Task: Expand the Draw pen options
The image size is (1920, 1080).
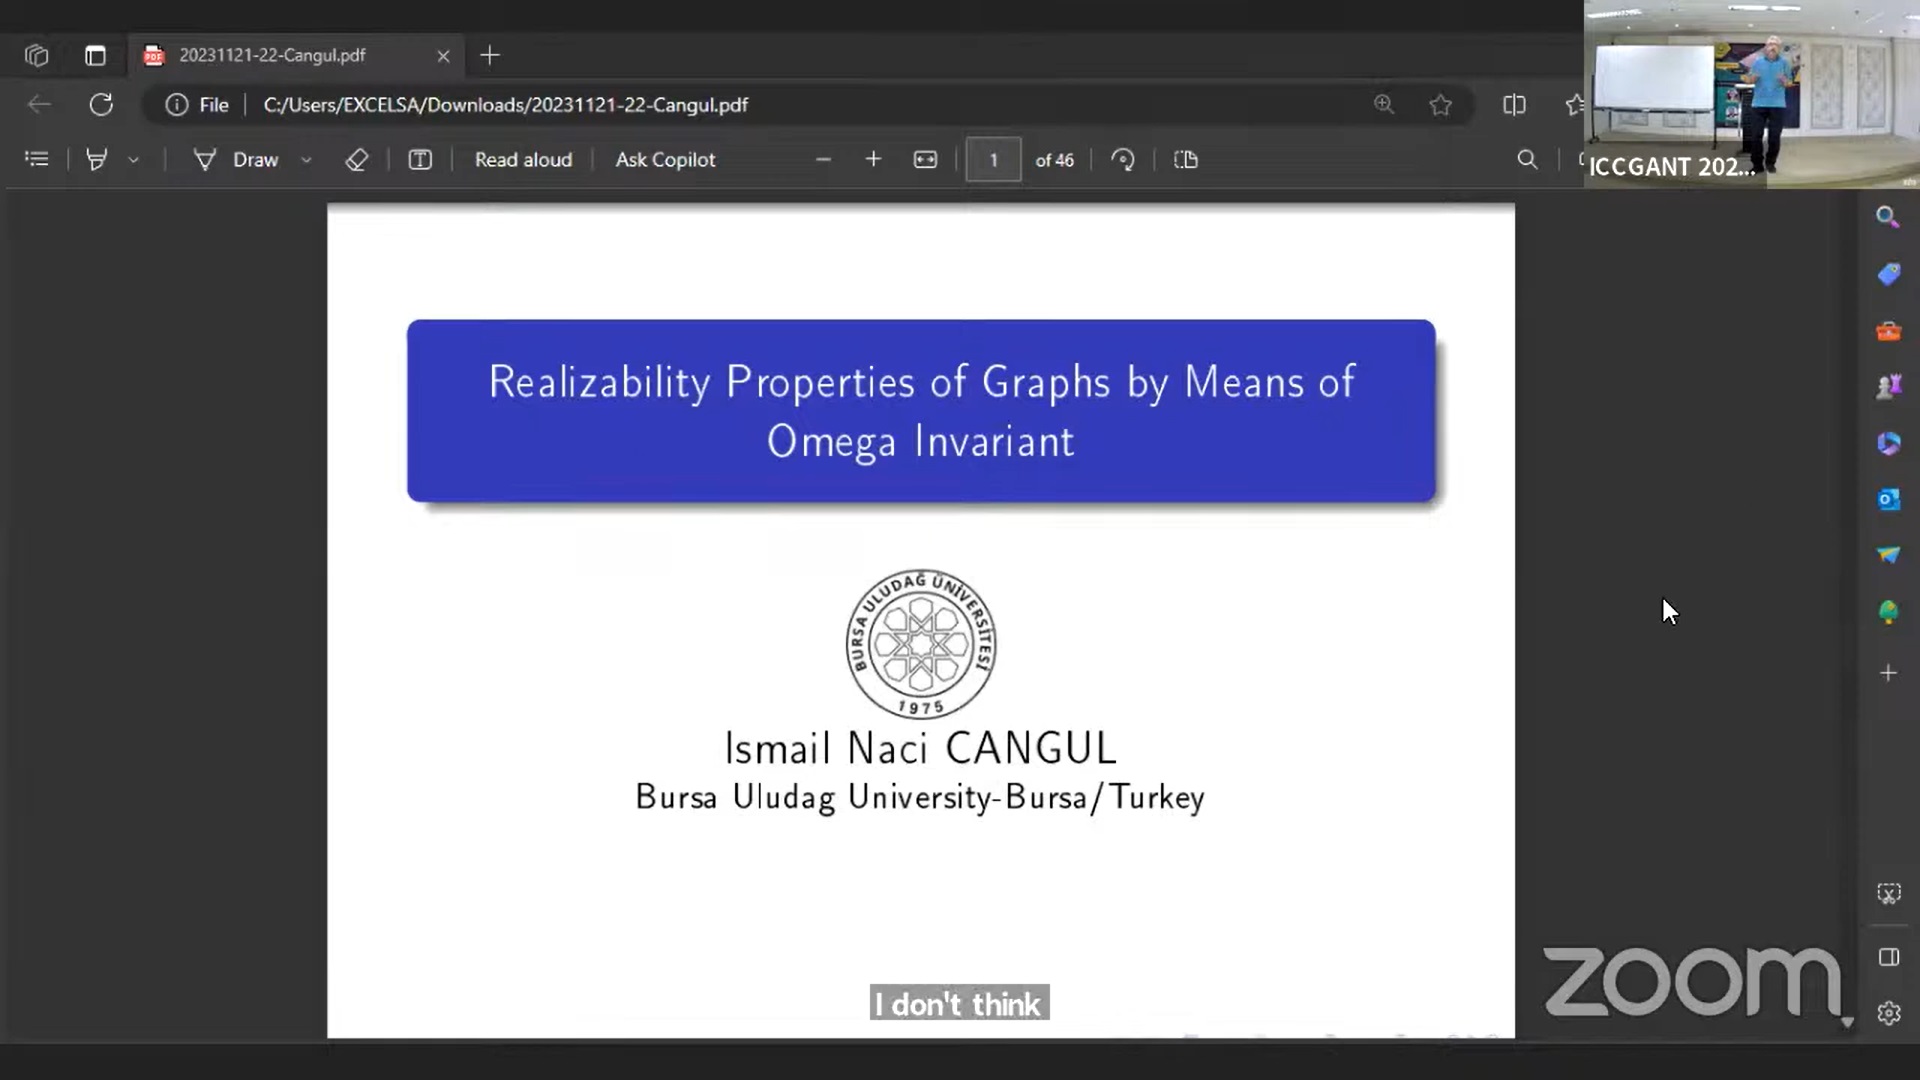Action: [306, 160]
